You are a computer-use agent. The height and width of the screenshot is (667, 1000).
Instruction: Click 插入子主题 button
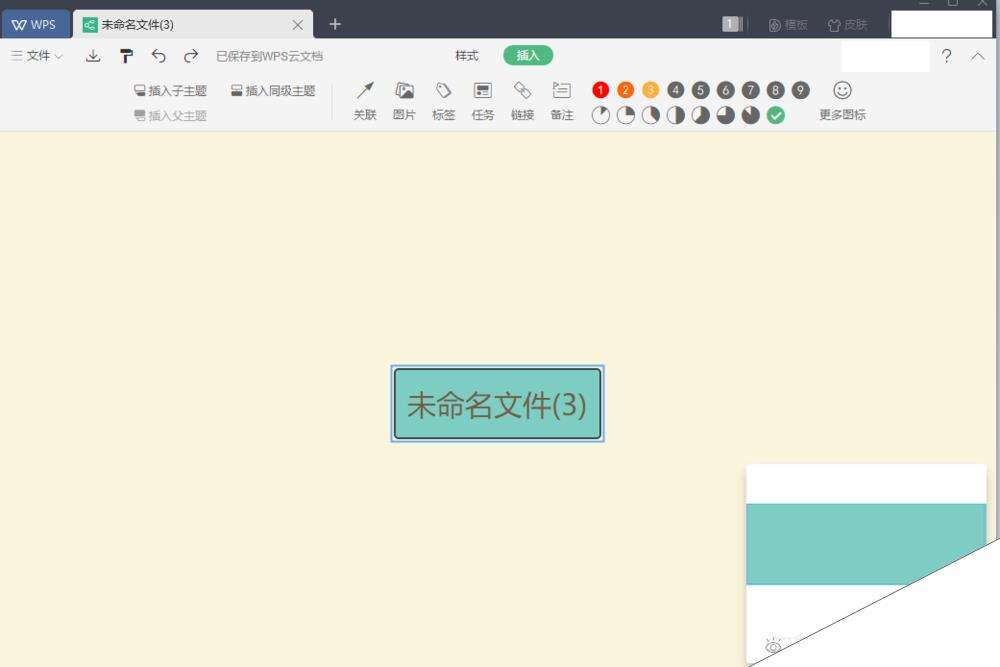point(170,91)
